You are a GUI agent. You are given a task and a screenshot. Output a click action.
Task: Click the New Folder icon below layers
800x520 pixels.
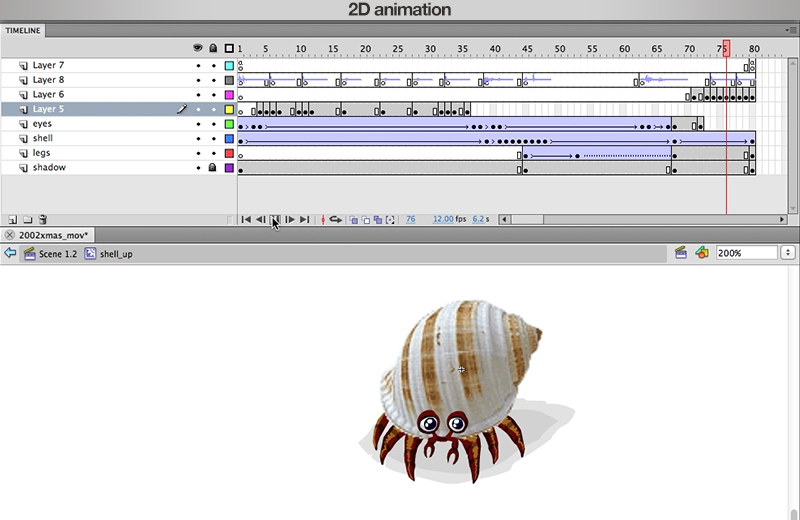(x=28, y=219)
